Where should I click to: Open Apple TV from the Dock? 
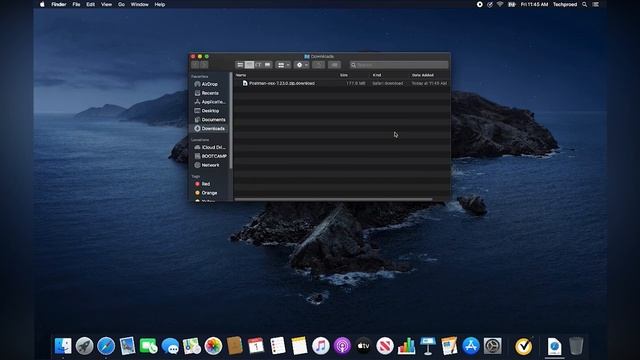[x=364, y=346]
